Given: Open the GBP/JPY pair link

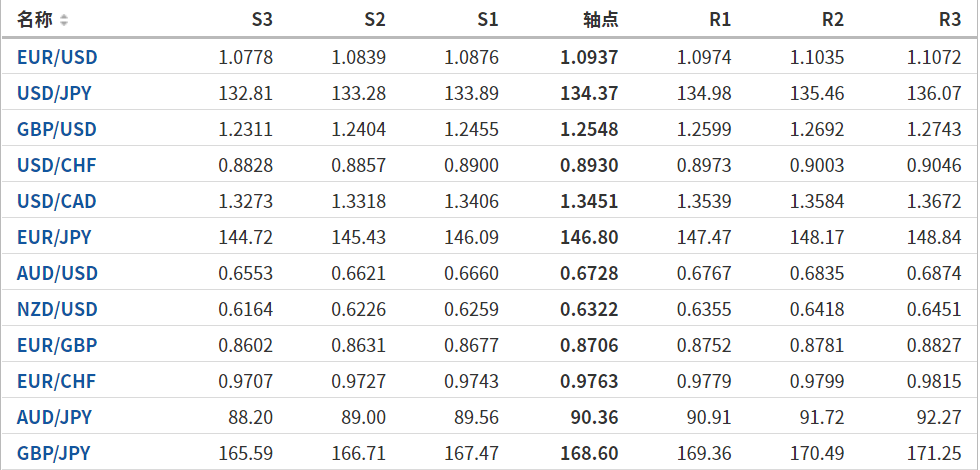Looking at the screenshot, I should click(54, 454).
